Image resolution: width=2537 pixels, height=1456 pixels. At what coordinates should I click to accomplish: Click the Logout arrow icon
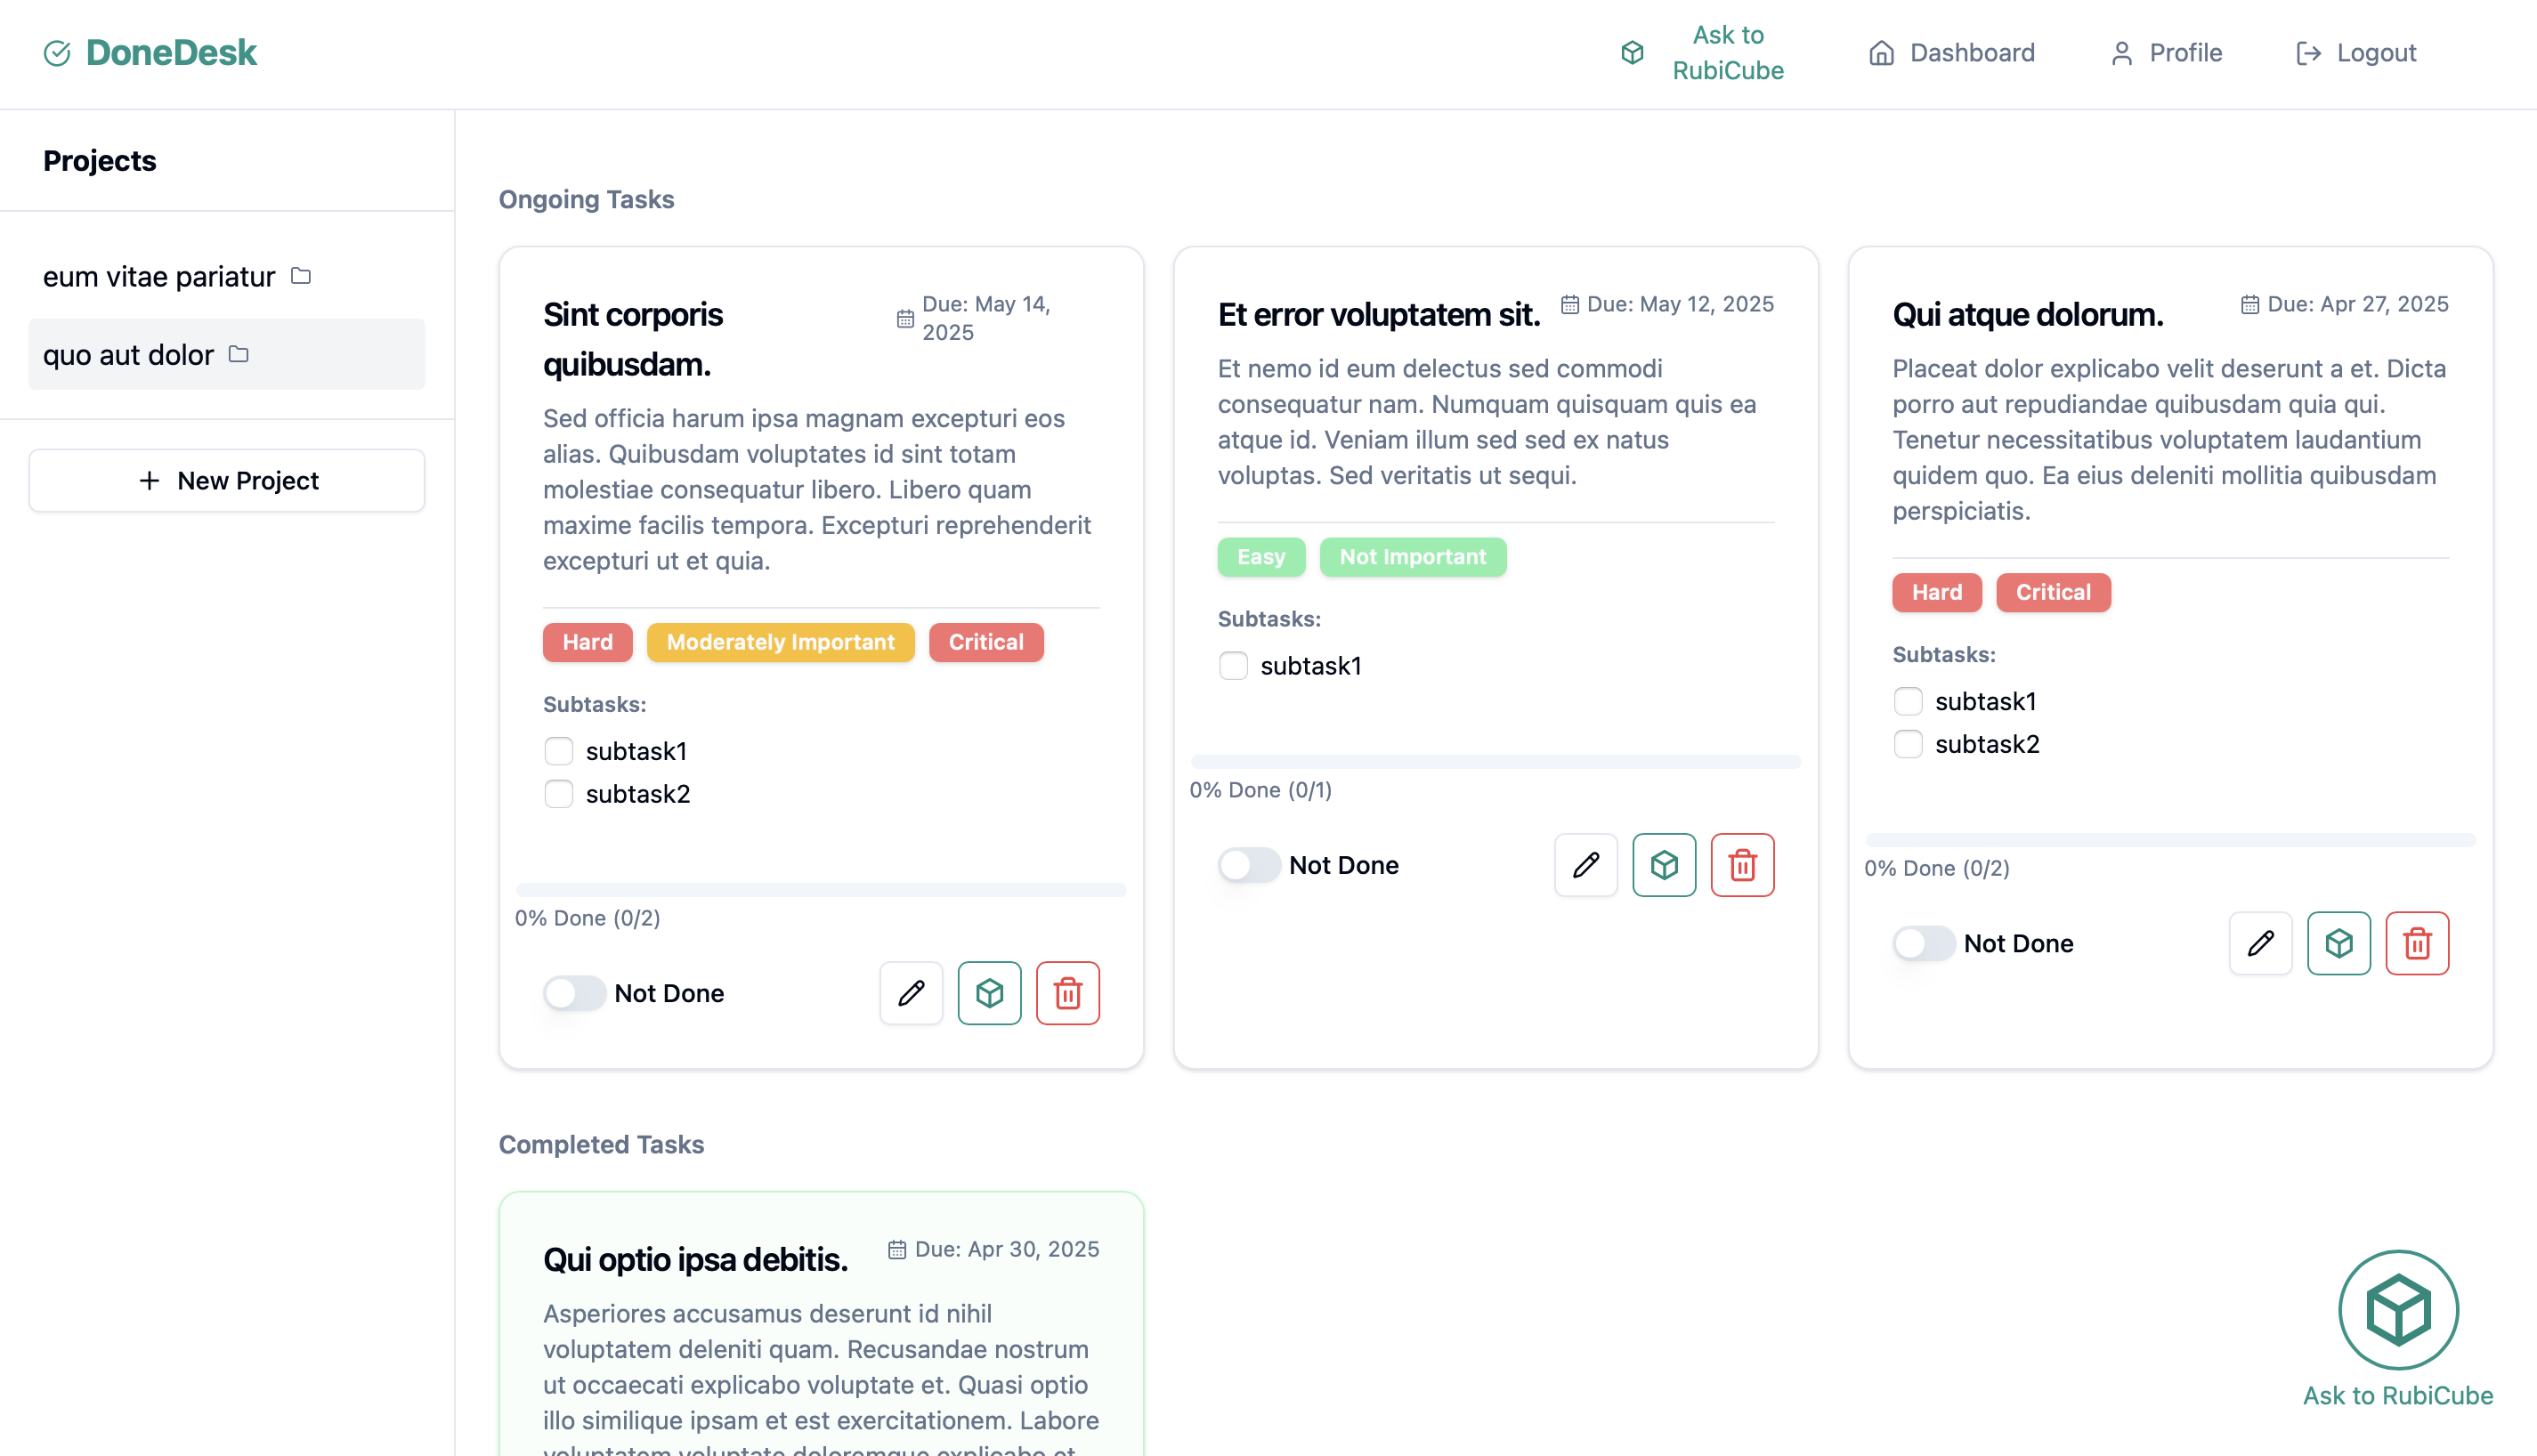tap(2308, 53)
